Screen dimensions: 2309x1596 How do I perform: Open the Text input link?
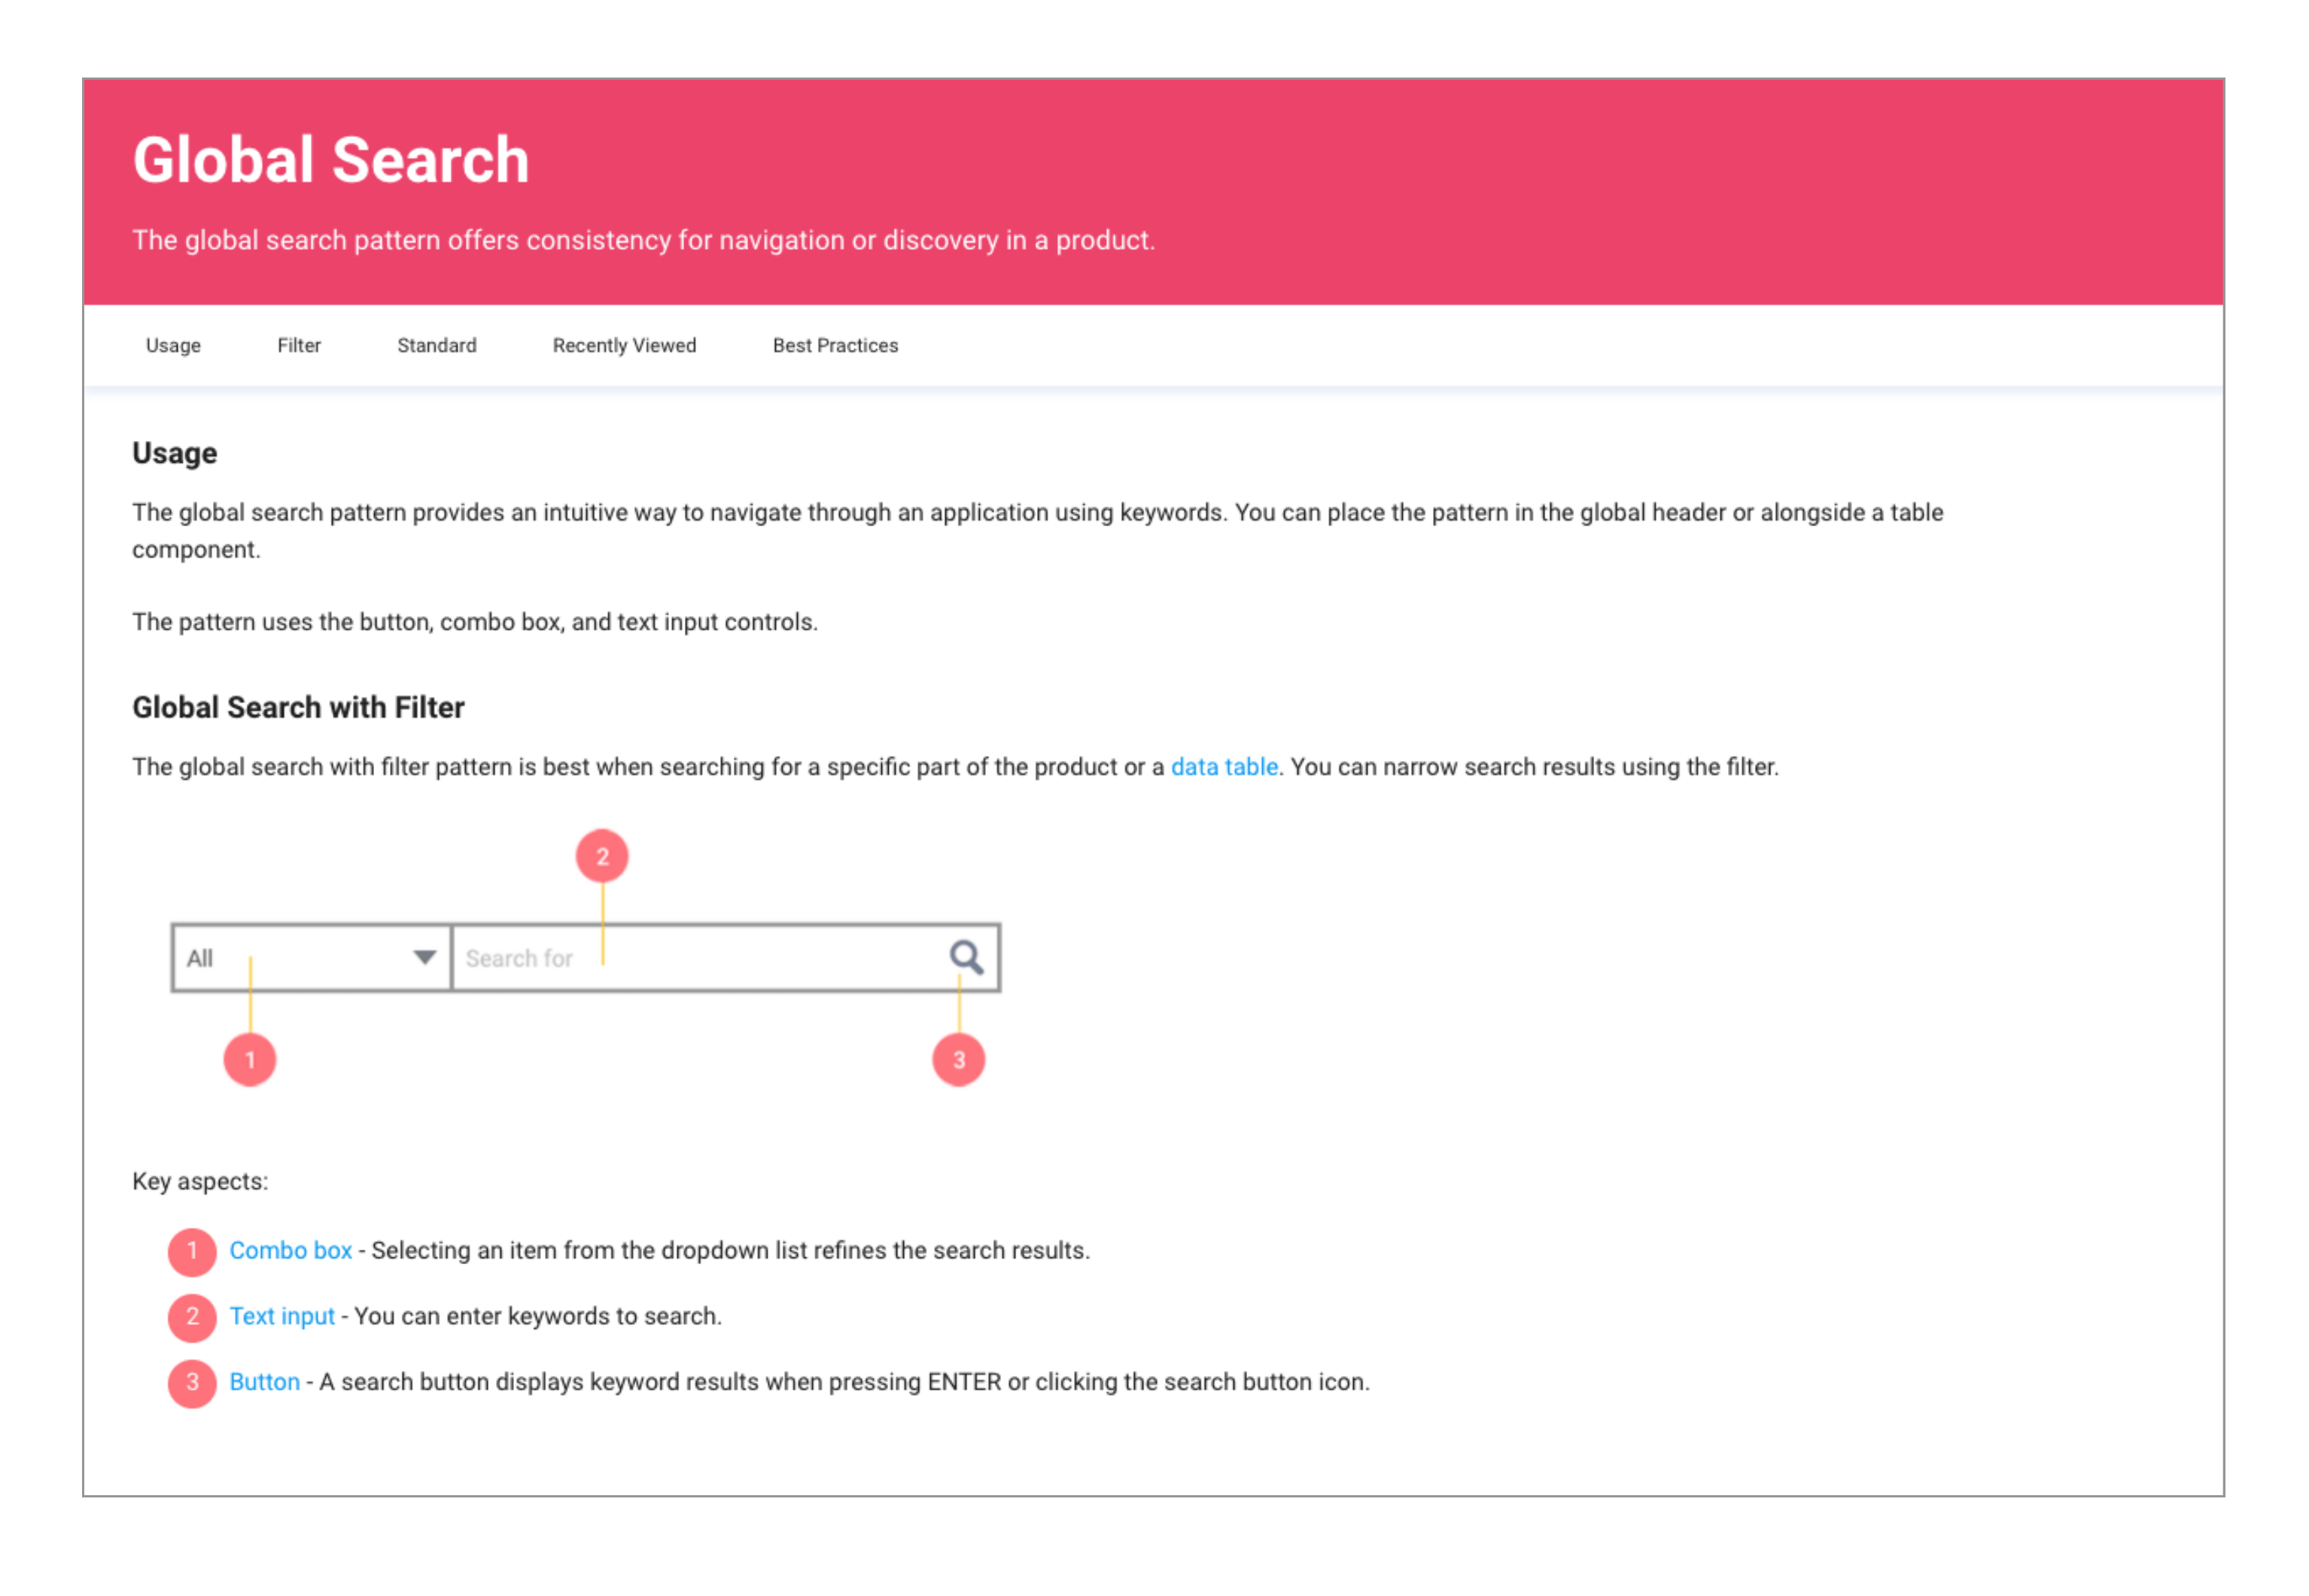point(282,1316)
